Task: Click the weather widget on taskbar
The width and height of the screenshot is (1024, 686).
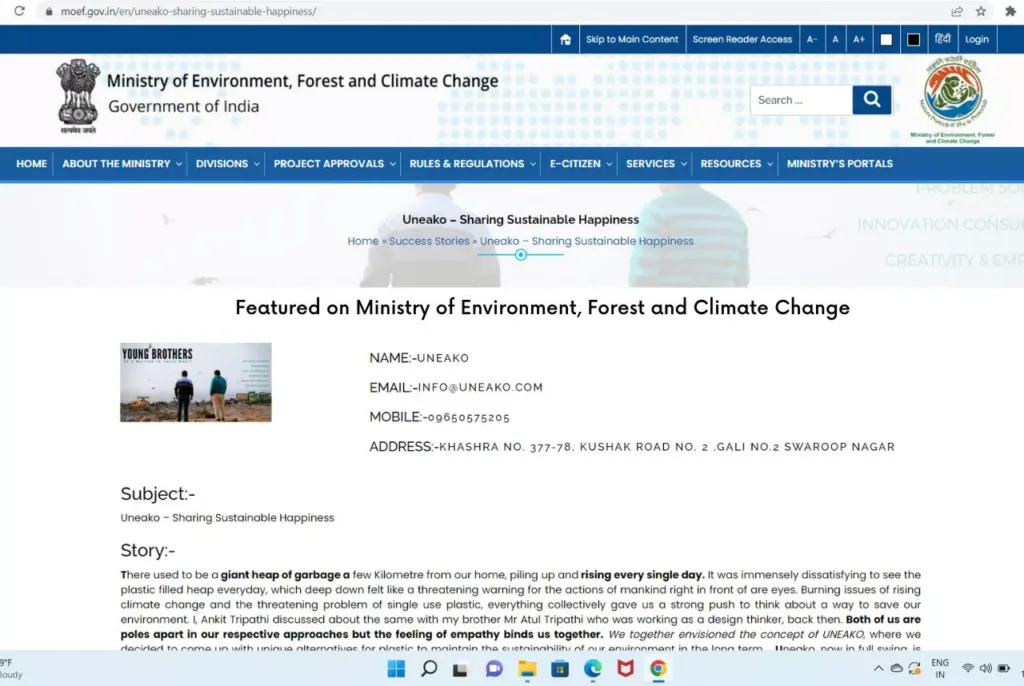Action: pyautogui.click(x=12, y=668)
